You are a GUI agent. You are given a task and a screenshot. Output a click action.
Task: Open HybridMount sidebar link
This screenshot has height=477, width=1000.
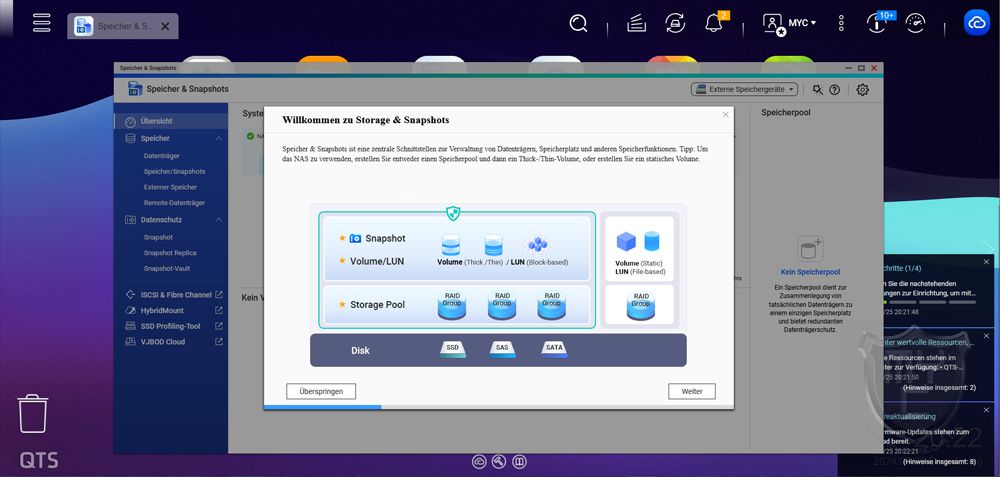point(162,311)
